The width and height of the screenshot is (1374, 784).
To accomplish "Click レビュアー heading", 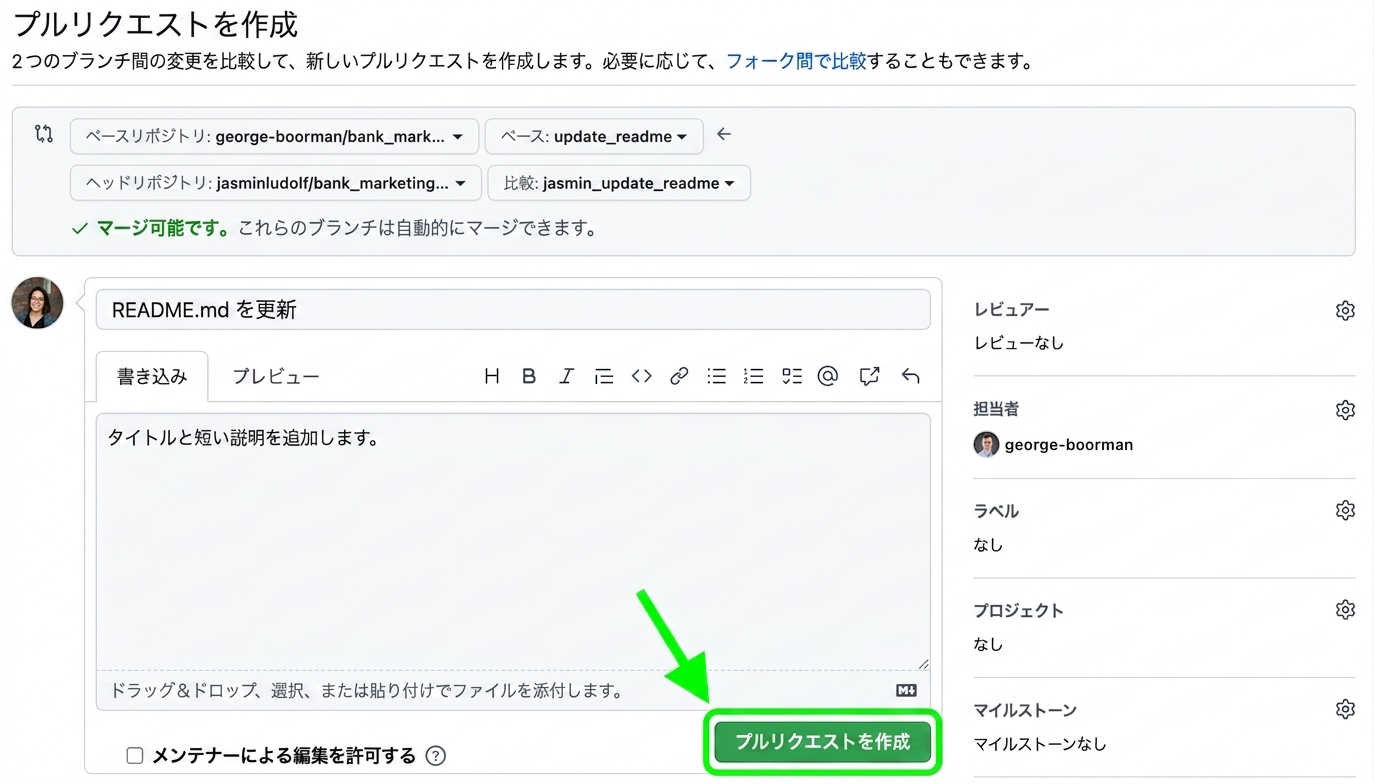I will 1012,310.
